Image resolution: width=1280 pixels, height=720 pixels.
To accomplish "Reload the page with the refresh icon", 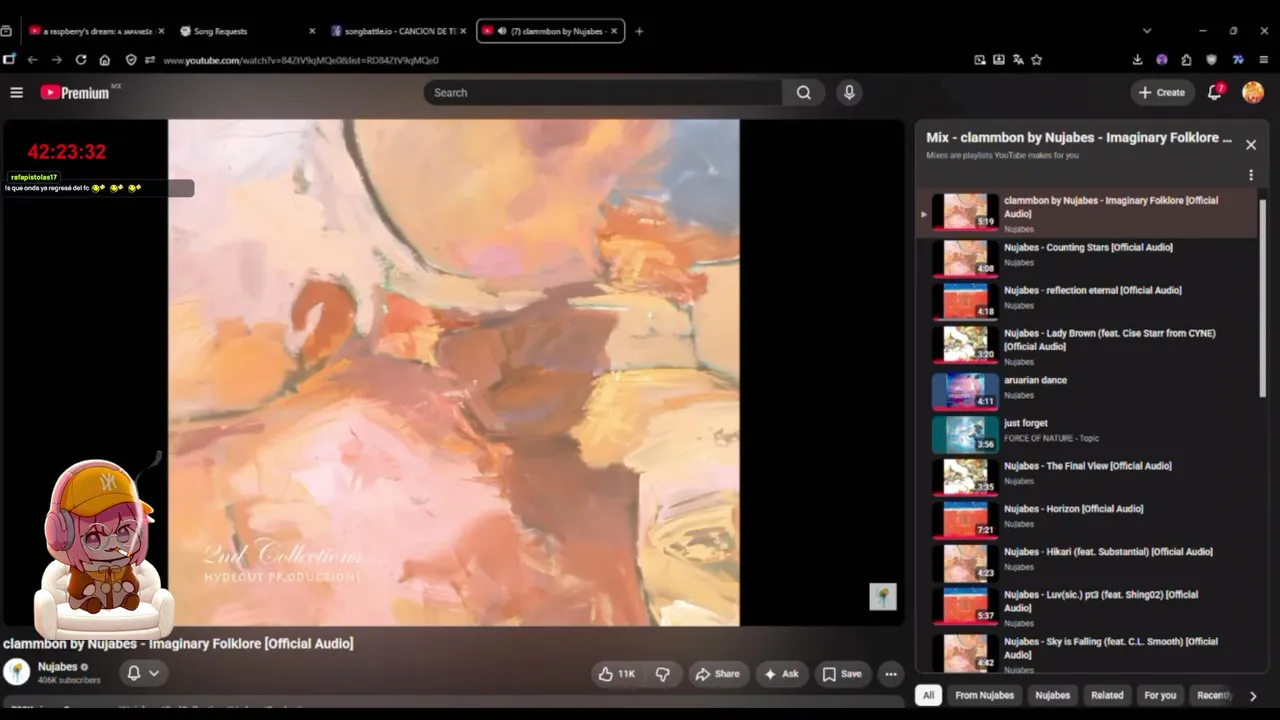I will click(x=81, y=60).
